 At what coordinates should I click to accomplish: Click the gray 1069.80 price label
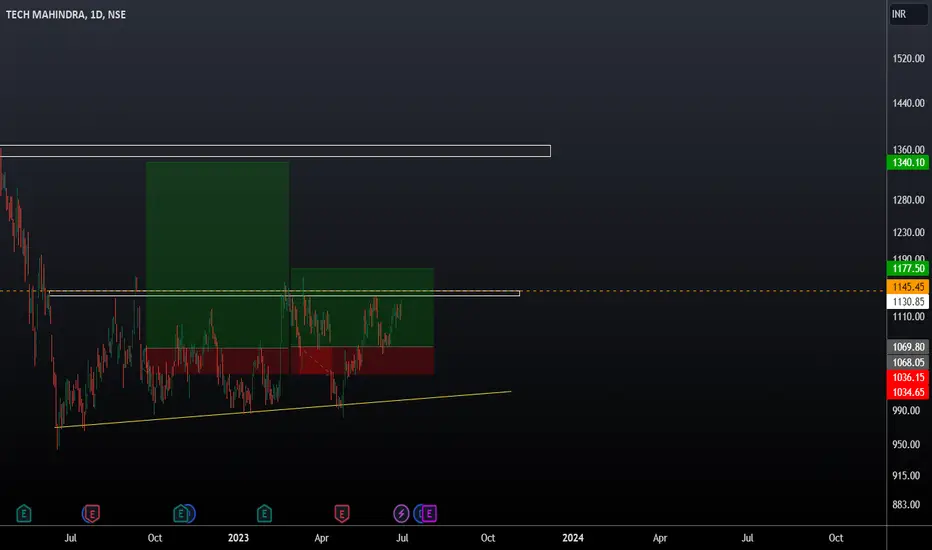pyautogui.click(x=908, y=347)
